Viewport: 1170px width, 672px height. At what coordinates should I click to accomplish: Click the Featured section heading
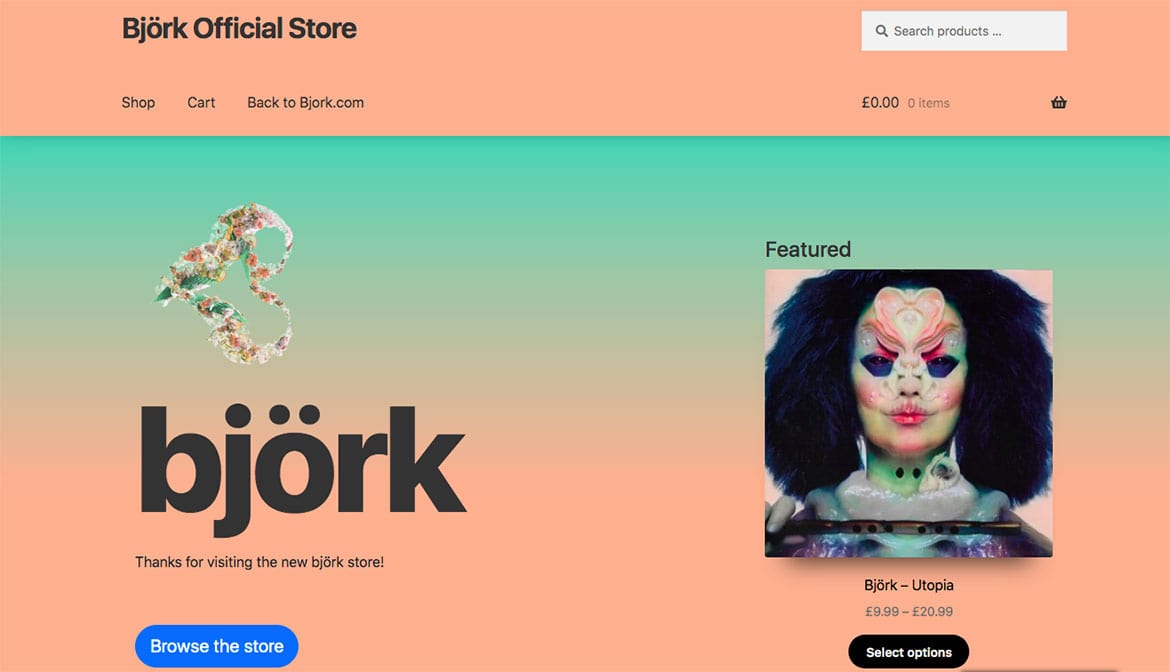tap(807, 249)
